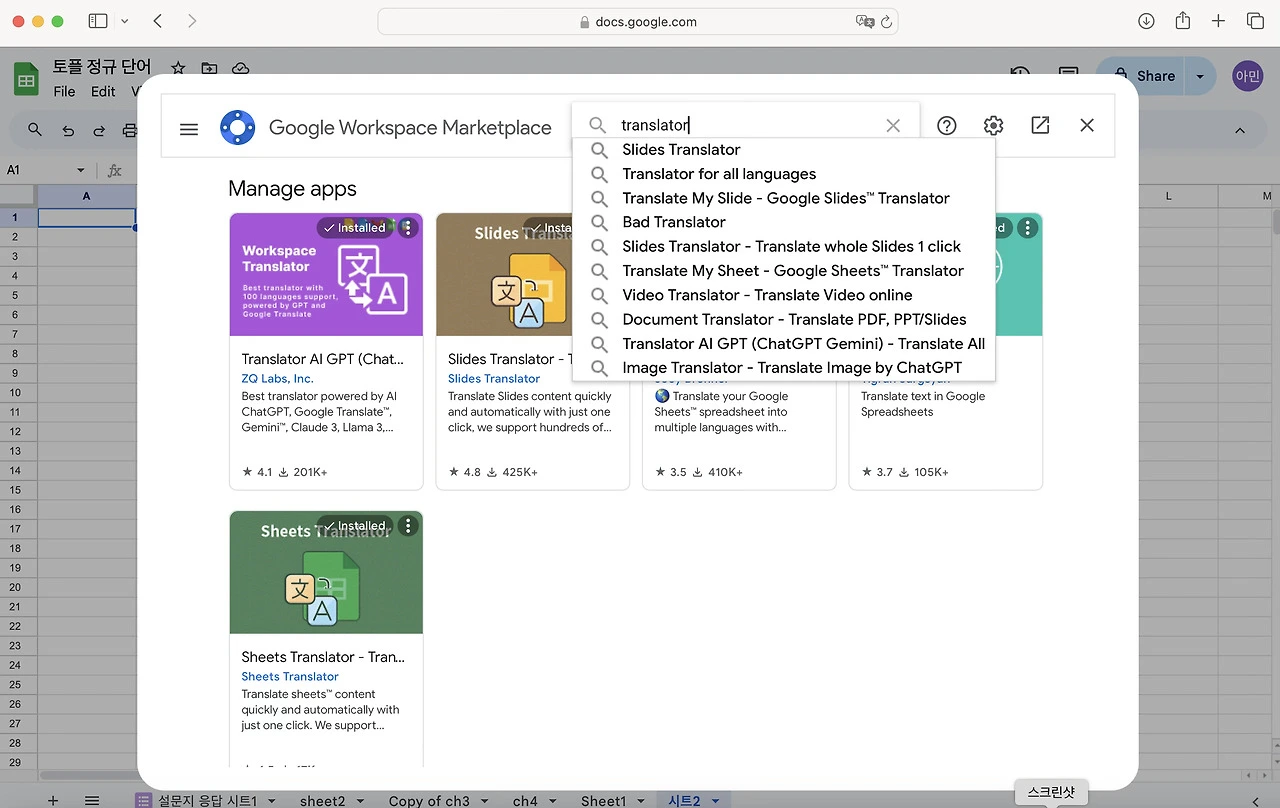Open options menu on Sheets Translator card
Viewport: 1280px width, 808px height.
(407, 526)
